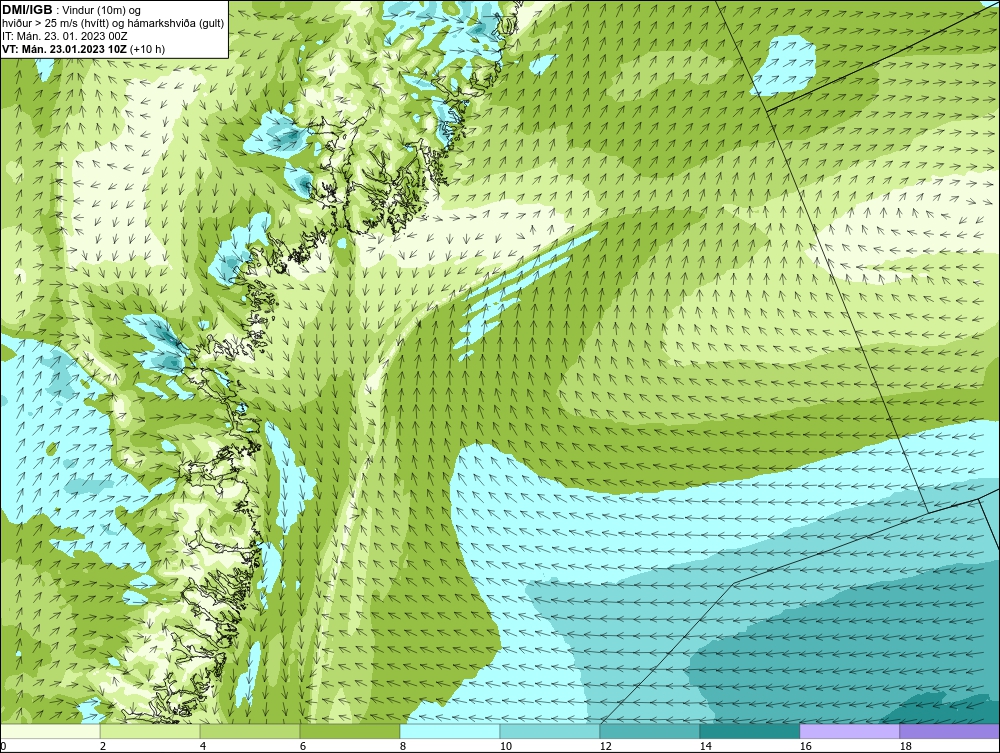The height and width of the screenshot is (753, 1000).
Task: Click the legend label '16'
Action: (805, 746)
